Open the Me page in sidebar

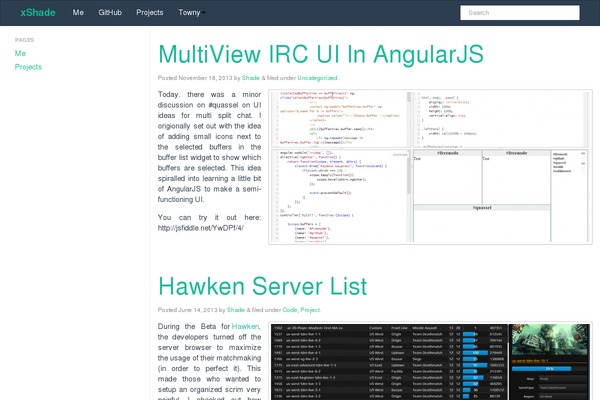(x=20, y=53)
